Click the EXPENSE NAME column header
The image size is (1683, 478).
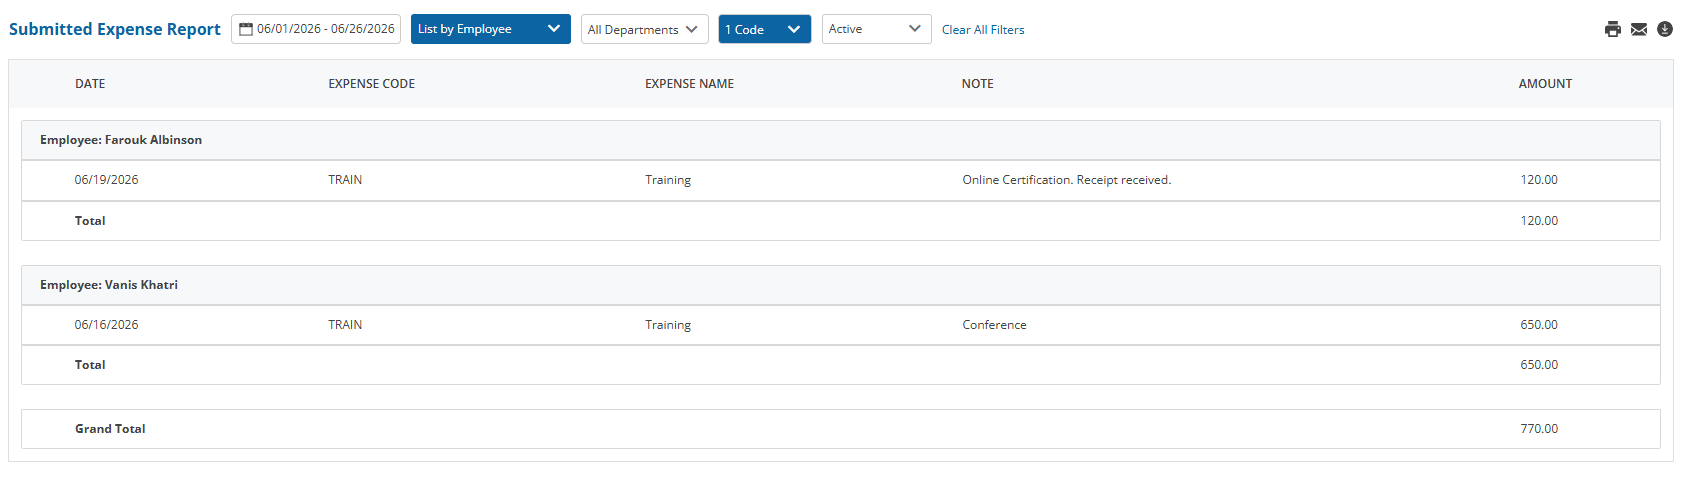point(689,84)
